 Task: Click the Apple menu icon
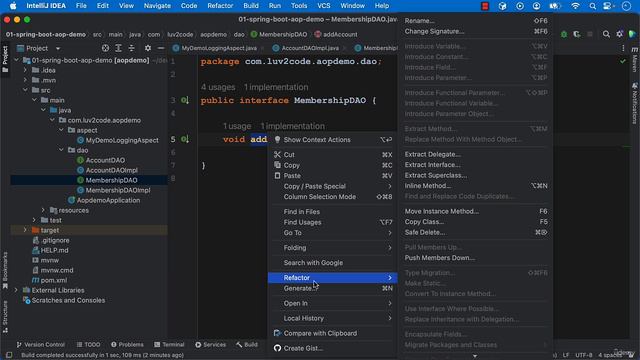pos(13,6)
